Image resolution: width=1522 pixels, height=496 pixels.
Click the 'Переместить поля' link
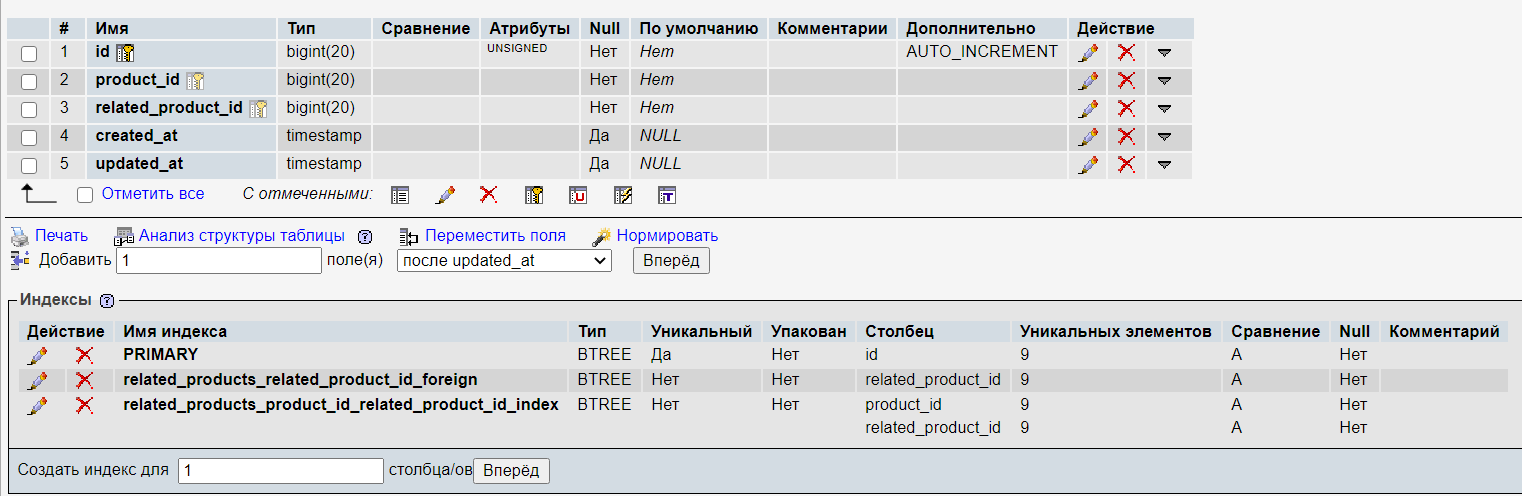click(x=495, y=236)
